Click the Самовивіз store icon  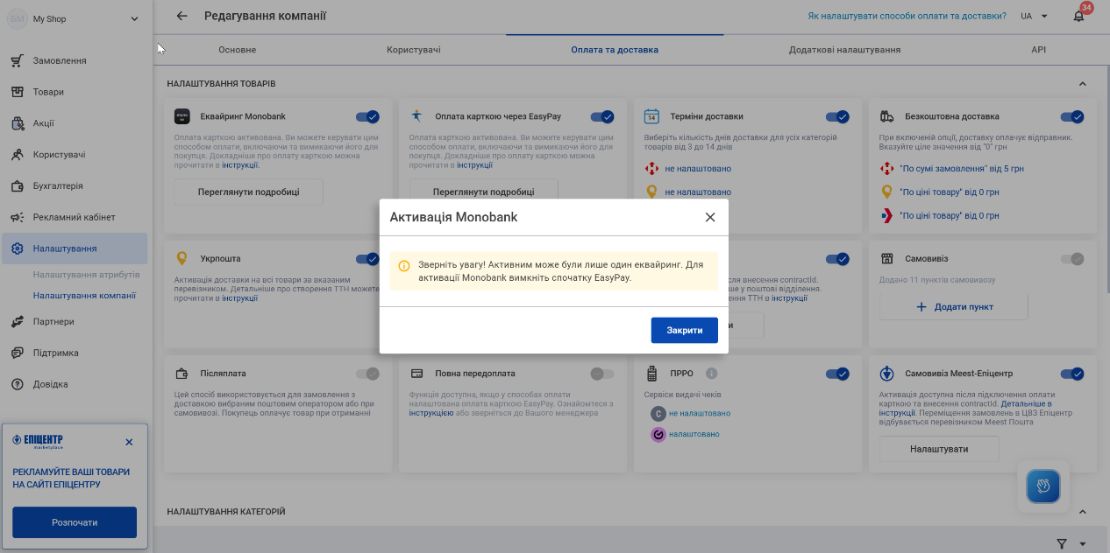886,259
